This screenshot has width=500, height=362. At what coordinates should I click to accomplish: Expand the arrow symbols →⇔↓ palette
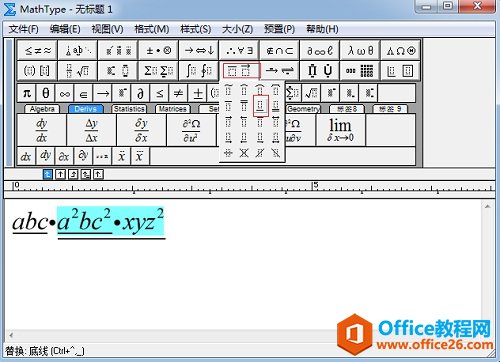point(199,50)
